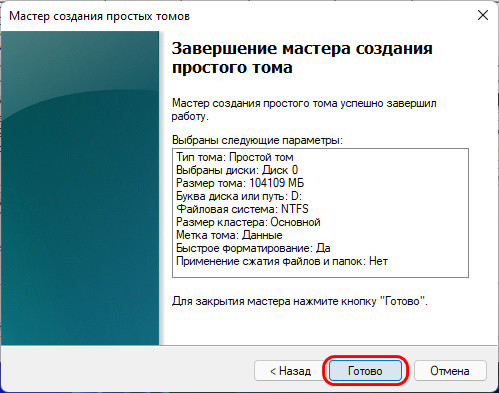Click the text 'Мастер создания простого тома успешно завершил работу'
The width and height of the screenshot is (499, 393).
click(304, 110)
